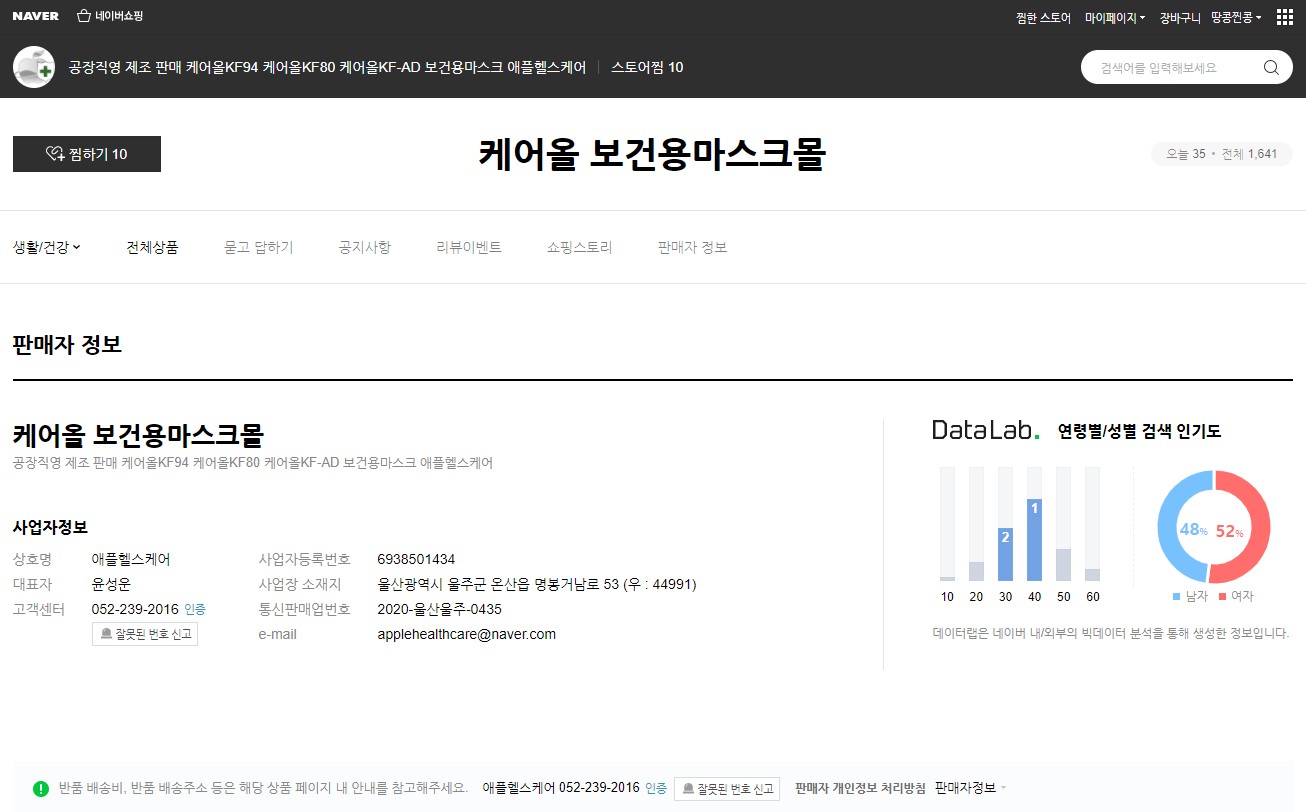Image resolution: width=1306 pixels, height=812 pixels.
Task: Click the DataLab logo
Action: 986,431
